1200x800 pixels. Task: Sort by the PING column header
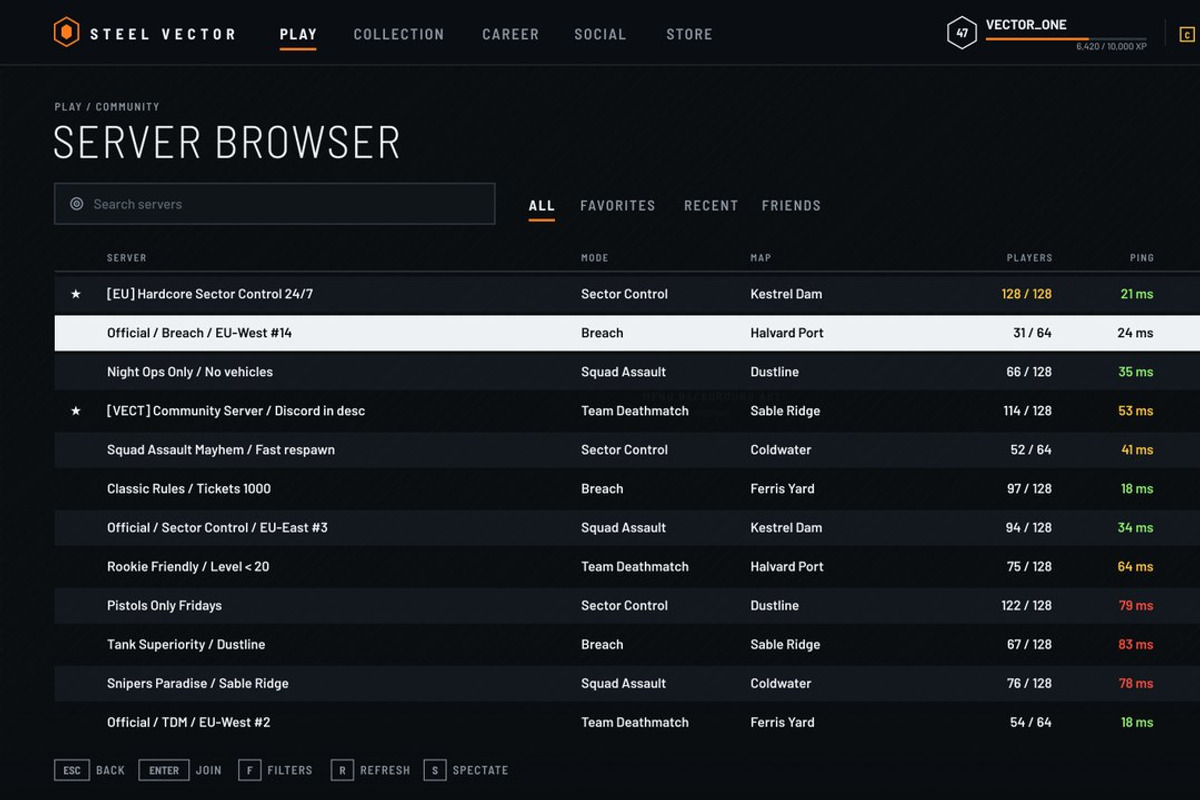click(1142, 258)
